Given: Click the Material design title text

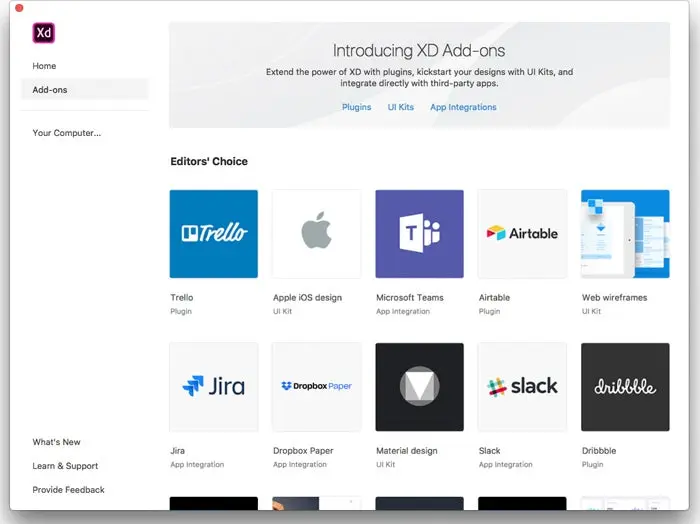Looking at the screenshot, I should pos(407,451).
